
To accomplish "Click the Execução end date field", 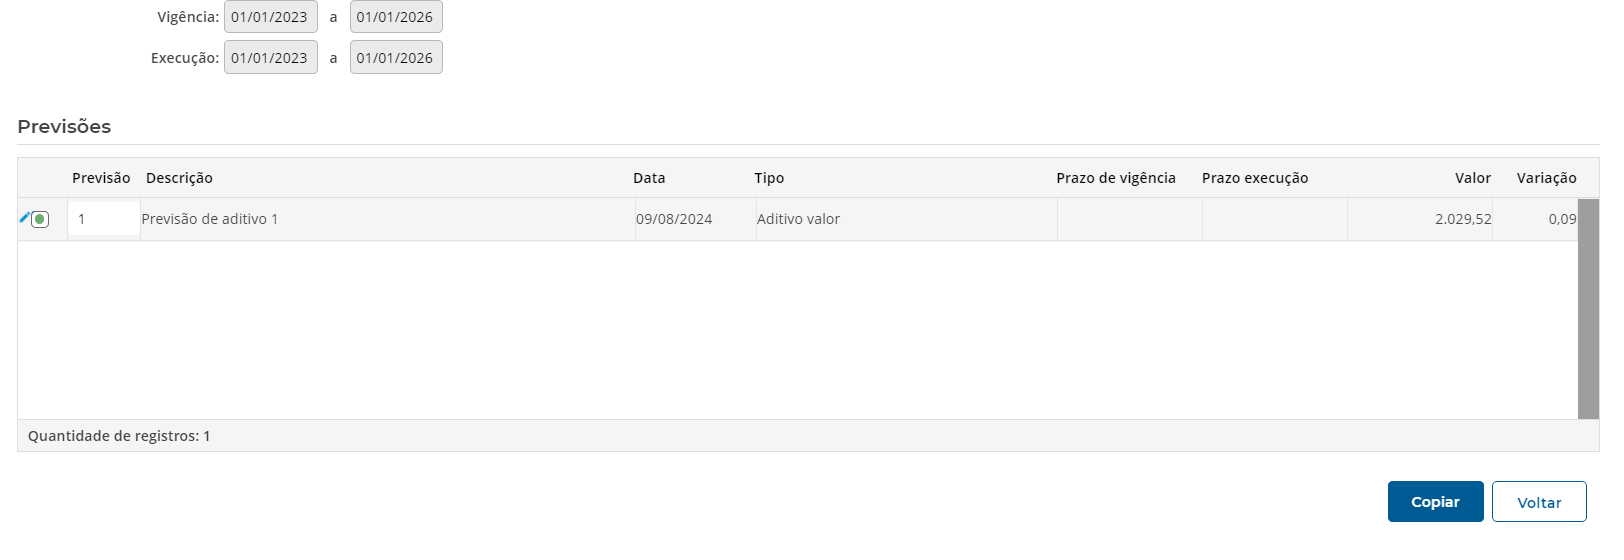I will 396,58.
